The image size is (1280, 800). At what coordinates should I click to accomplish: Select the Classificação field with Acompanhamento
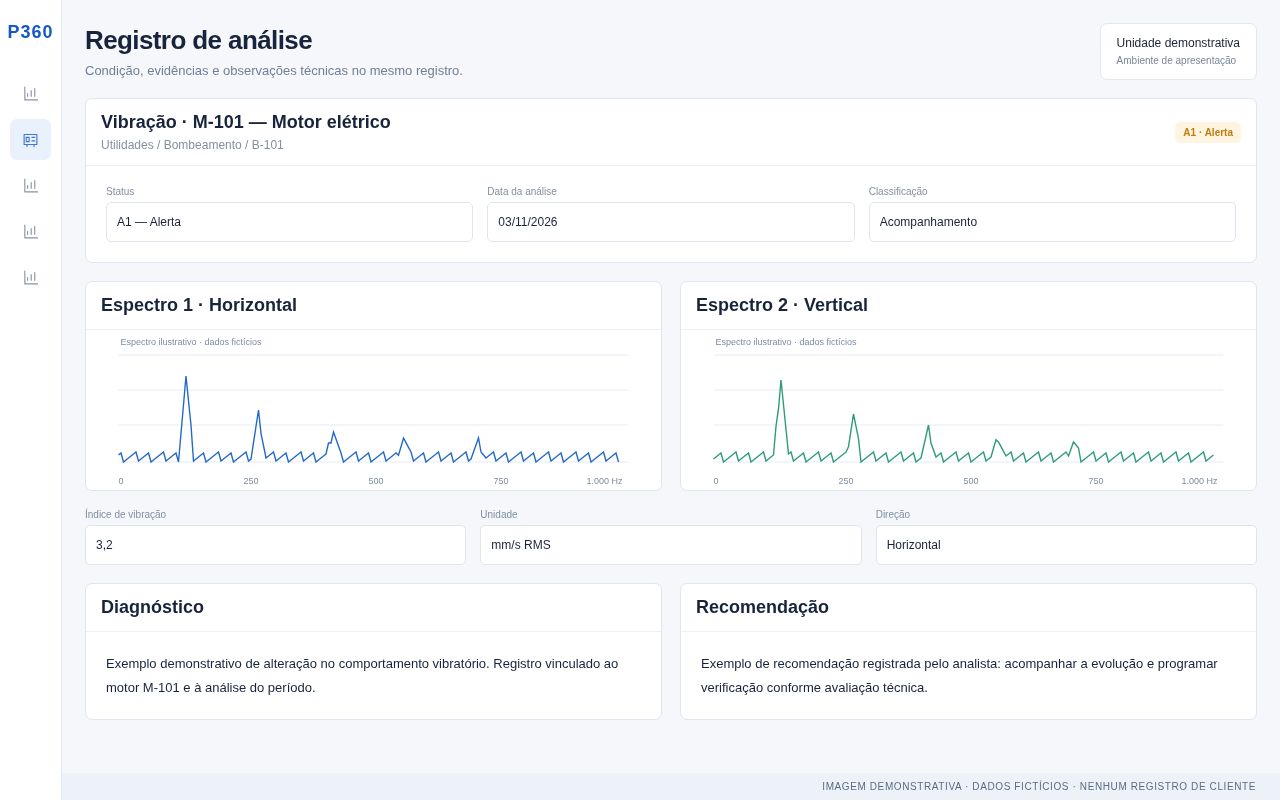tap(1052, 222)
